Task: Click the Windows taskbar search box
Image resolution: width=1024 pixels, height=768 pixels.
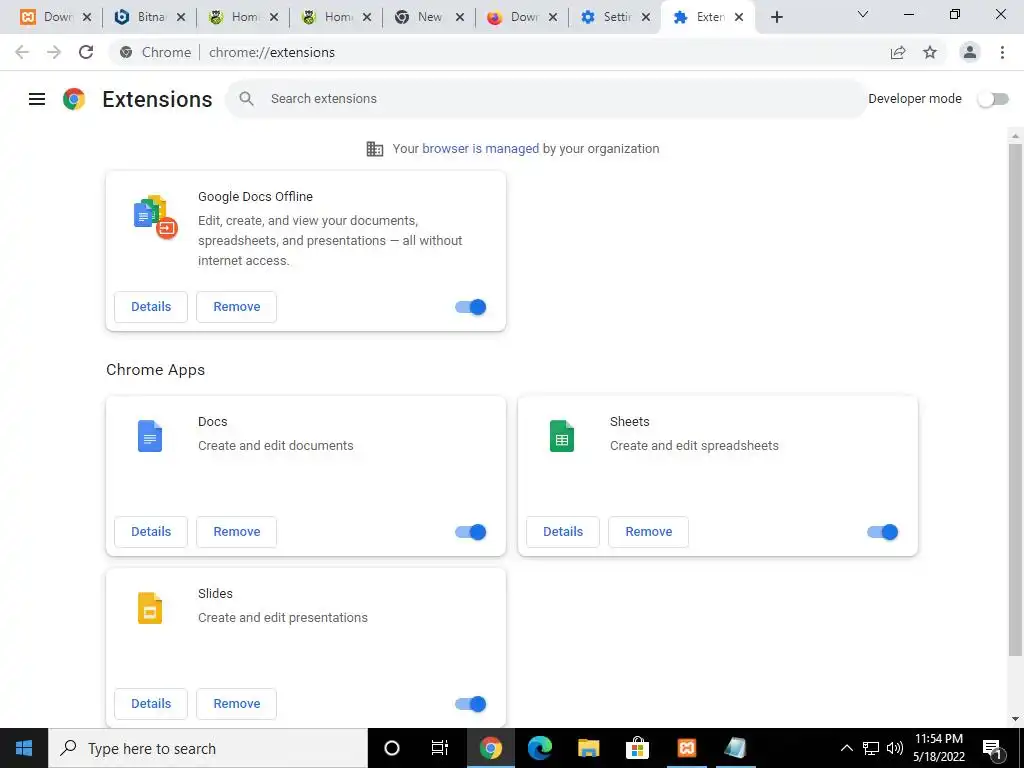Action: [x=208, y=748]
